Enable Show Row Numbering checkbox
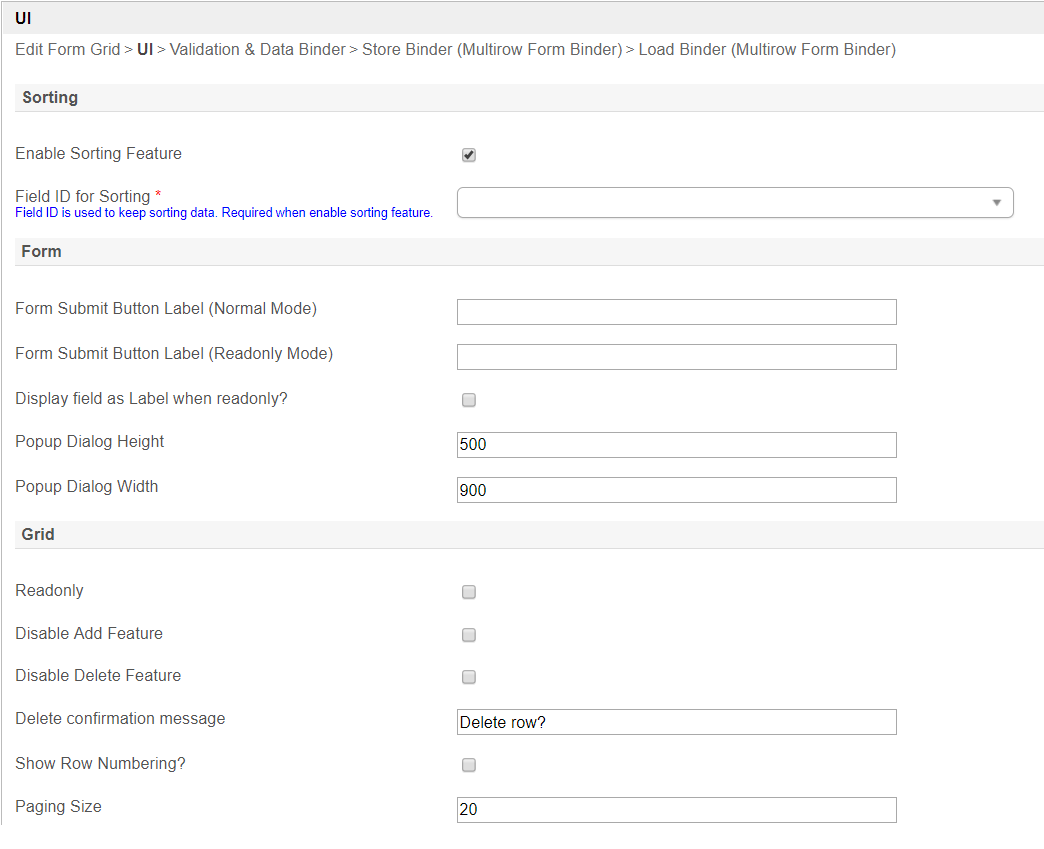The image size is (1044, 849). pos(469,765)
